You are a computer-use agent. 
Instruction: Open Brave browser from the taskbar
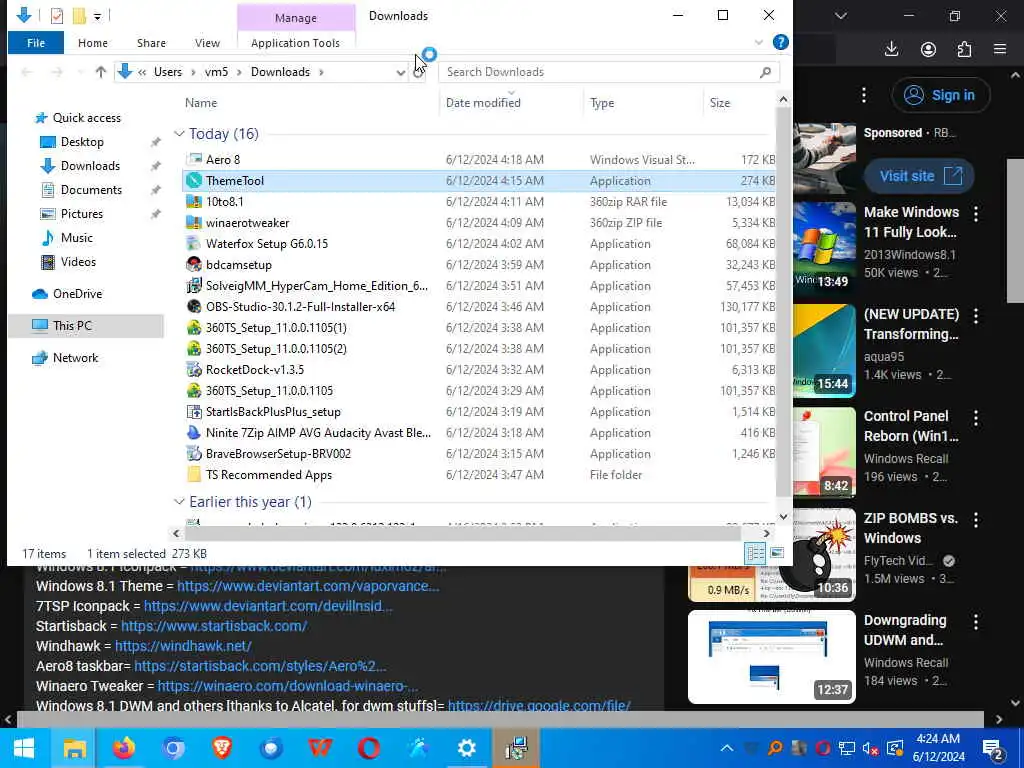click(222, 748)
